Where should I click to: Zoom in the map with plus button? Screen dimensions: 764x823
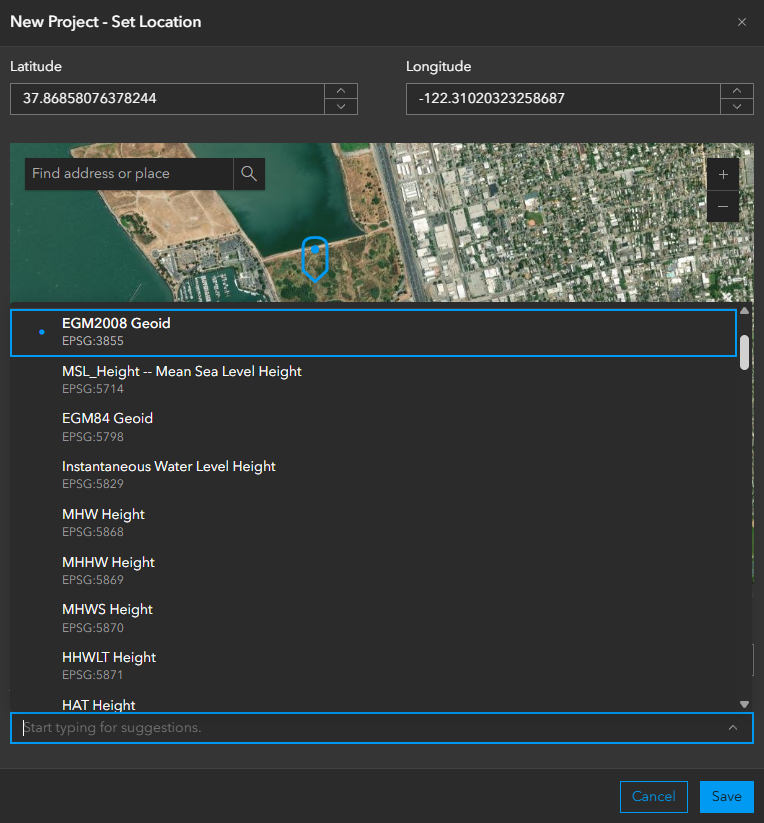pos(723,174)
